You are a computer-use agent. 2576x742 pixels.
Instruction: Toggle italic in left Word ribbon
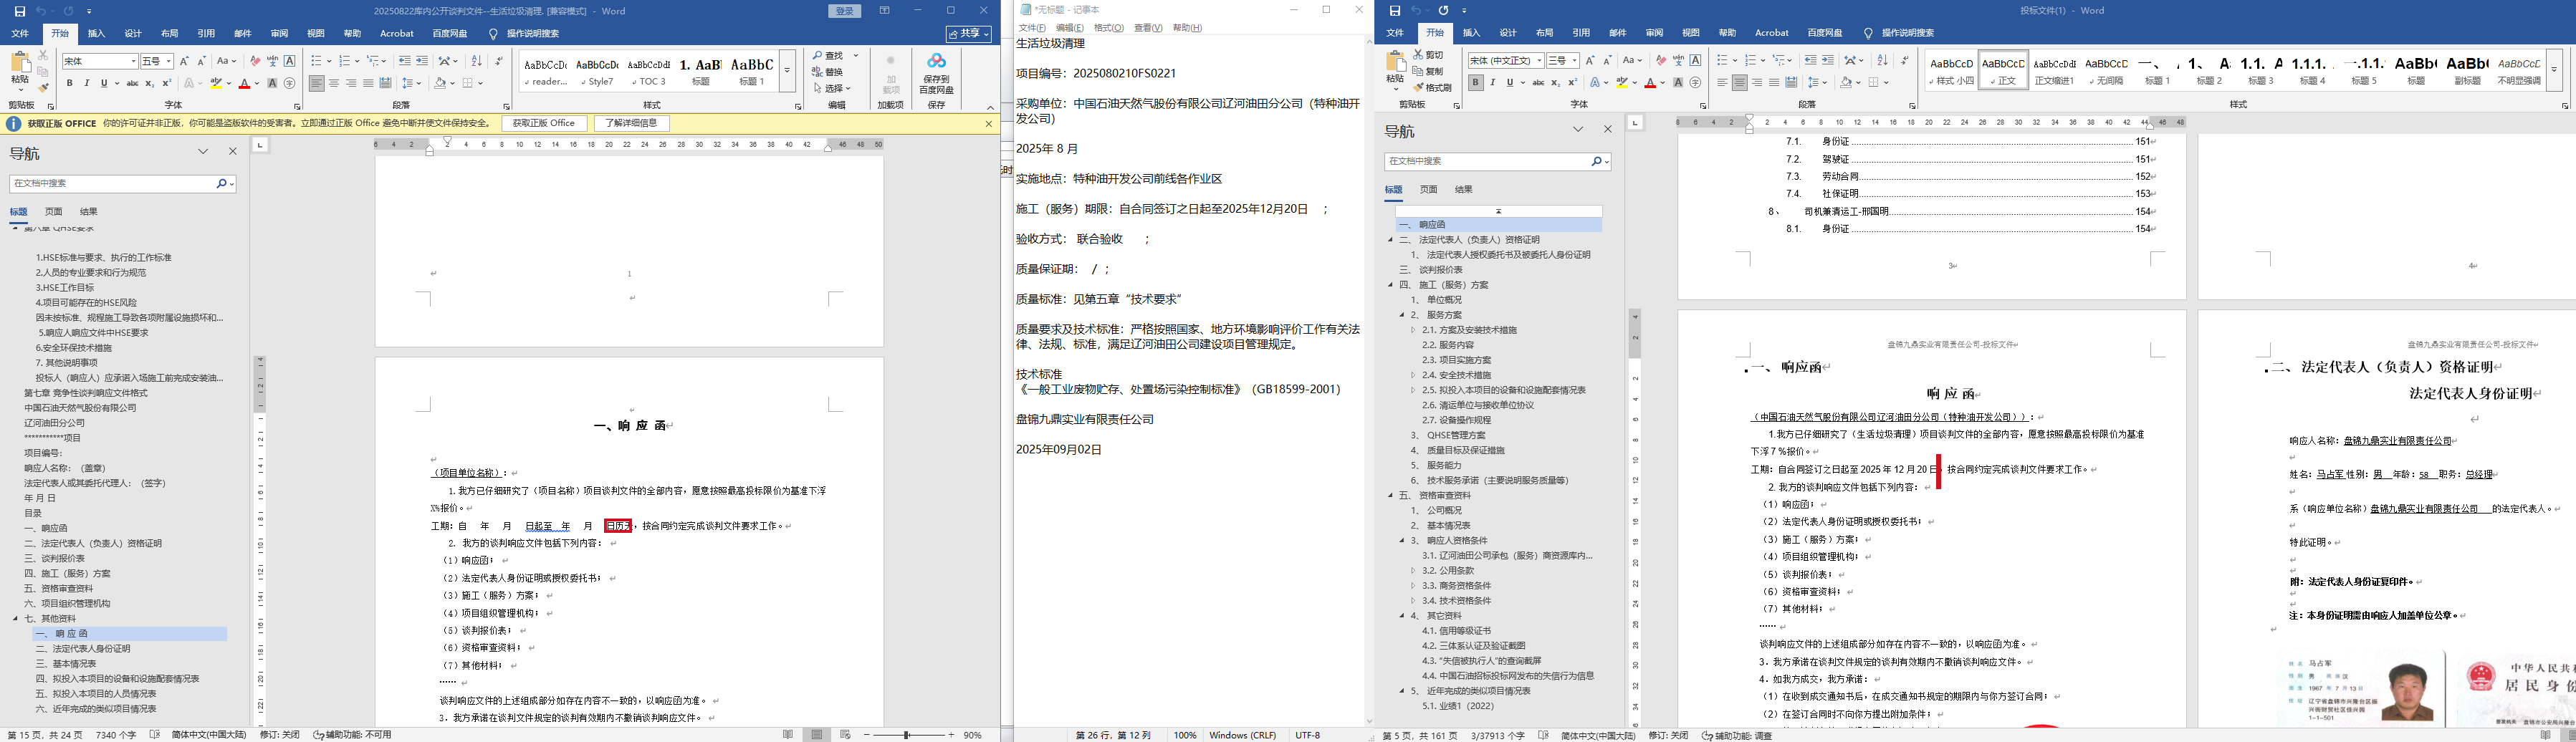click(87, 84)
